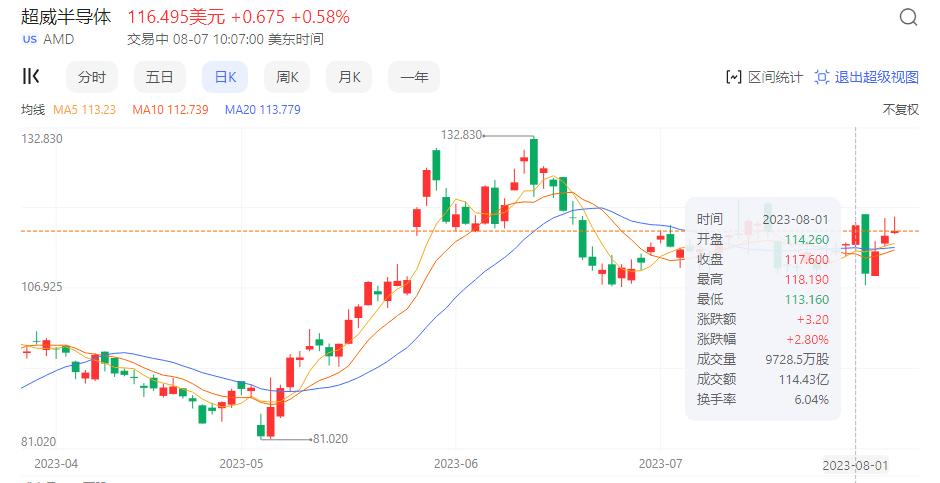
Task: Click 退出超级视图 to exit super view
Action: (x=876, y=77)
